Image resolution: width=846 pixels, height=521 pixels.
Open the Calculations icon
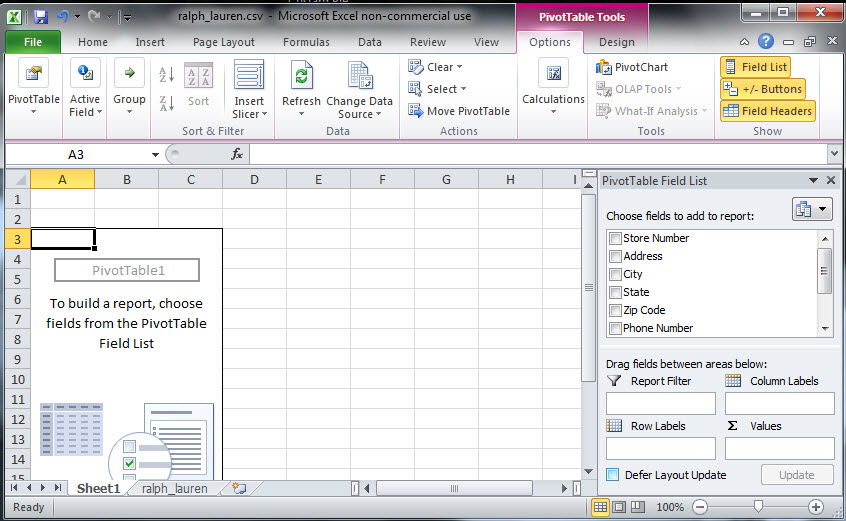[554, 73]
